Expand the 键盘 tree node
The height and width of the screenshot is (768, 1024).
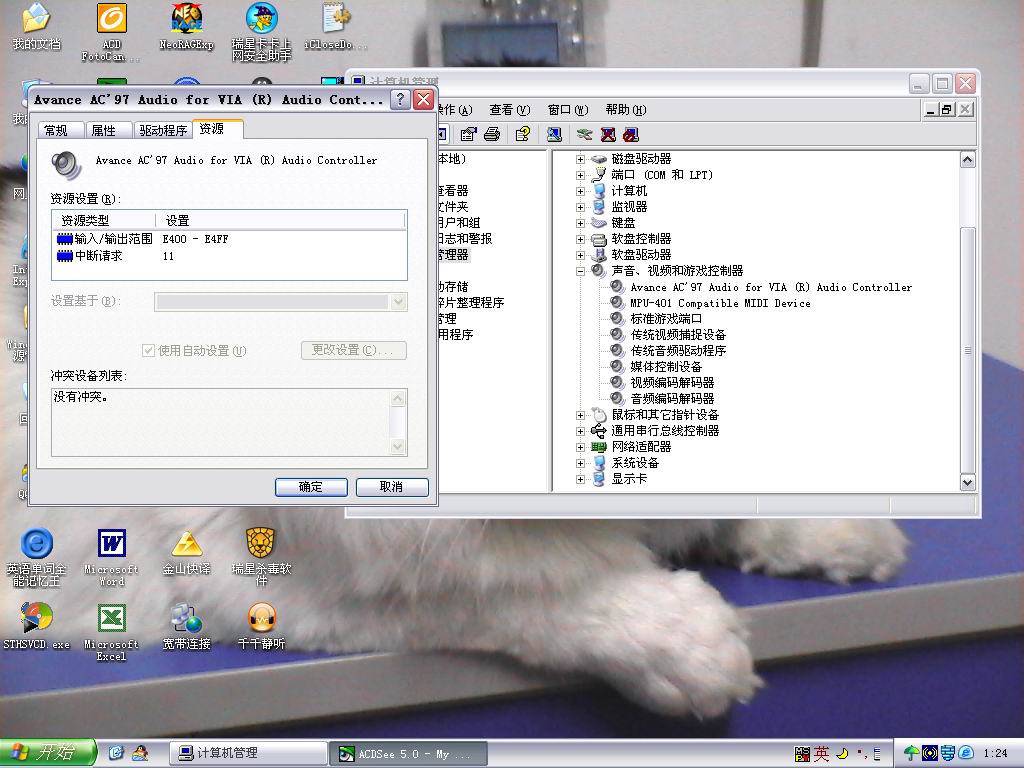[x=580, y=223]
